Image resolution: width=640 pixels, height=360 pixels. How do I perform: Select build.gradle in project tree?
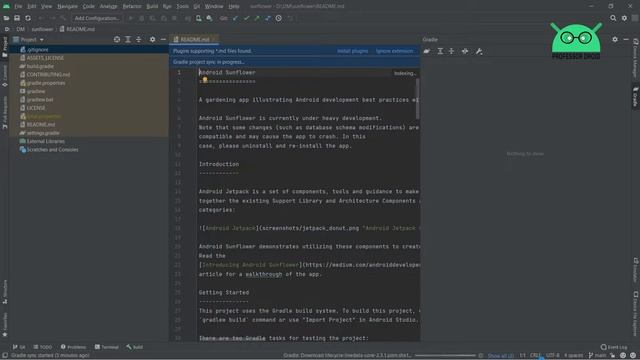pyautogui.click(x=89, y=66)
